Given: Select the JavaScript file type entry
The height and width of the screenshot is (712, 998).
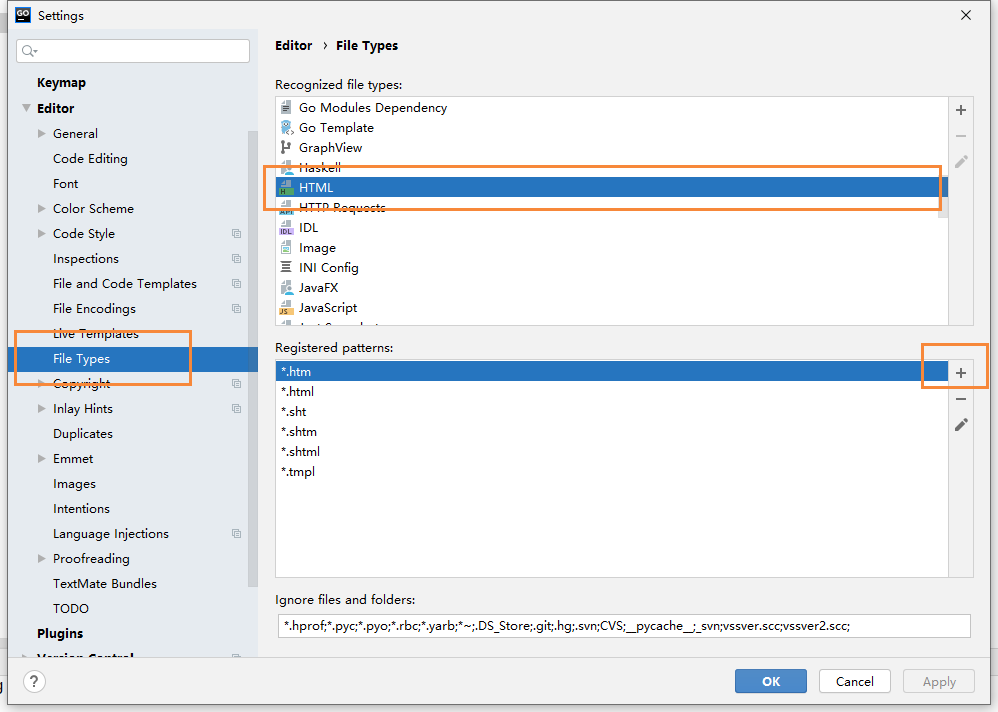Looking at the screenshot, I should coord(328,308).
